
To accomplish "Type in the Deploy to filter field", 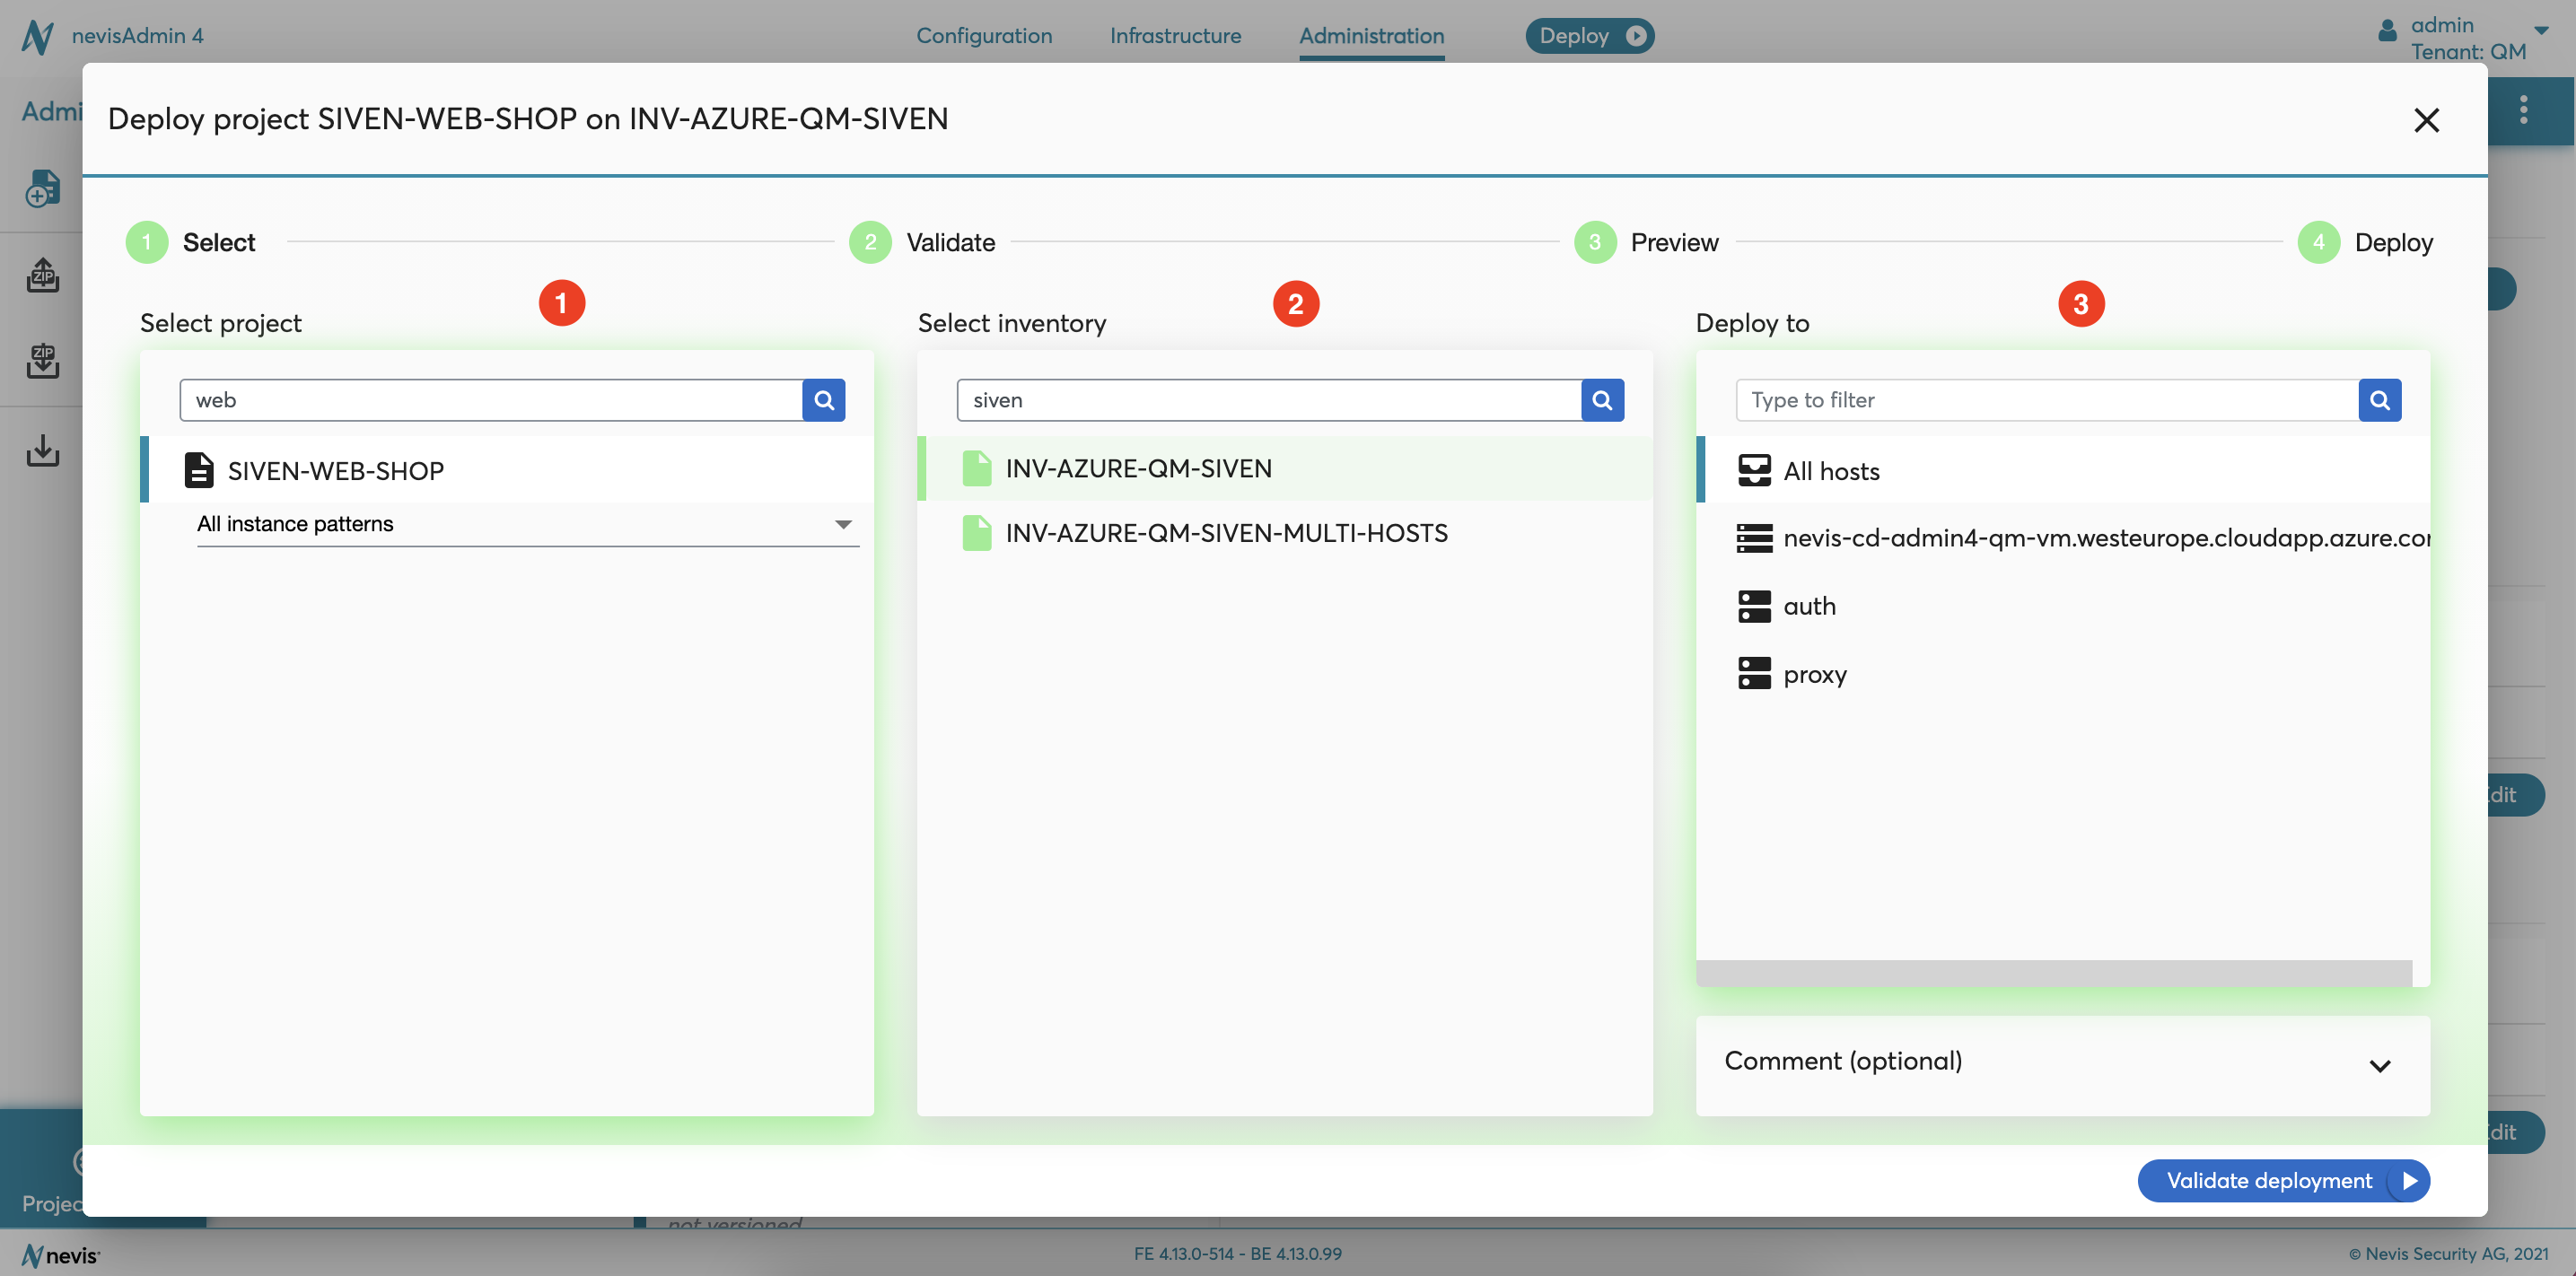I will (2047, 399).
